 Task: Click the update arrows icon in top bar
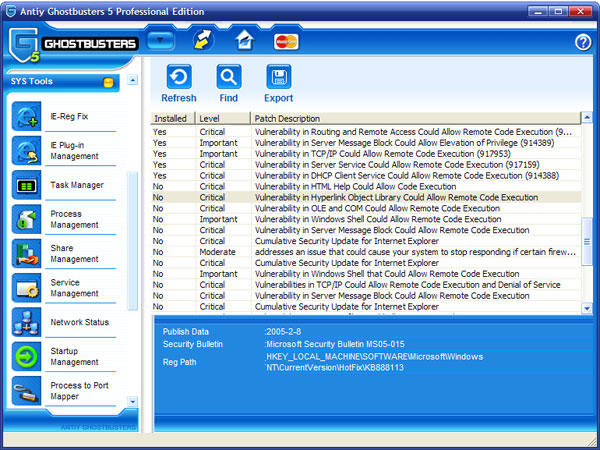pyautogui.click(x=203, y=40)
